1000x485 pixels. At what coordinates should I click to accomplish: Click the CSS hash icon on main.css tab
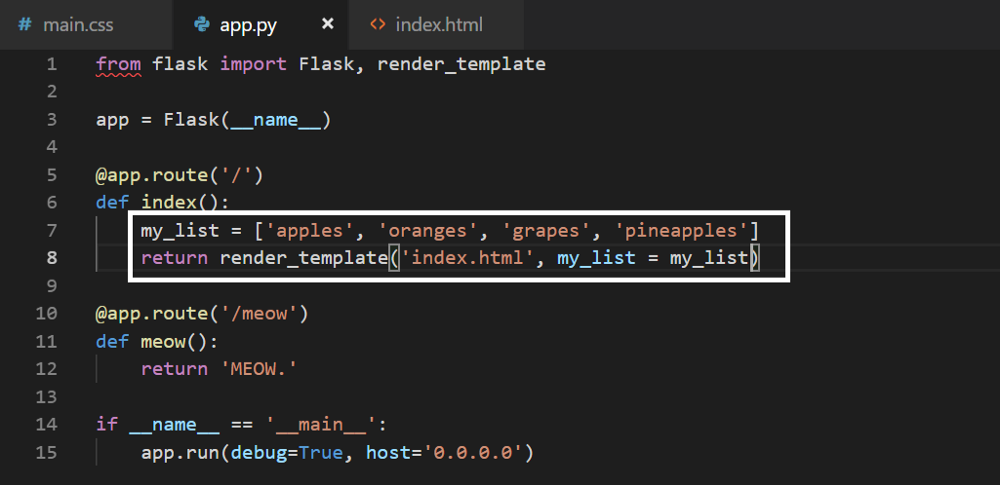click(x=25, y=24)
